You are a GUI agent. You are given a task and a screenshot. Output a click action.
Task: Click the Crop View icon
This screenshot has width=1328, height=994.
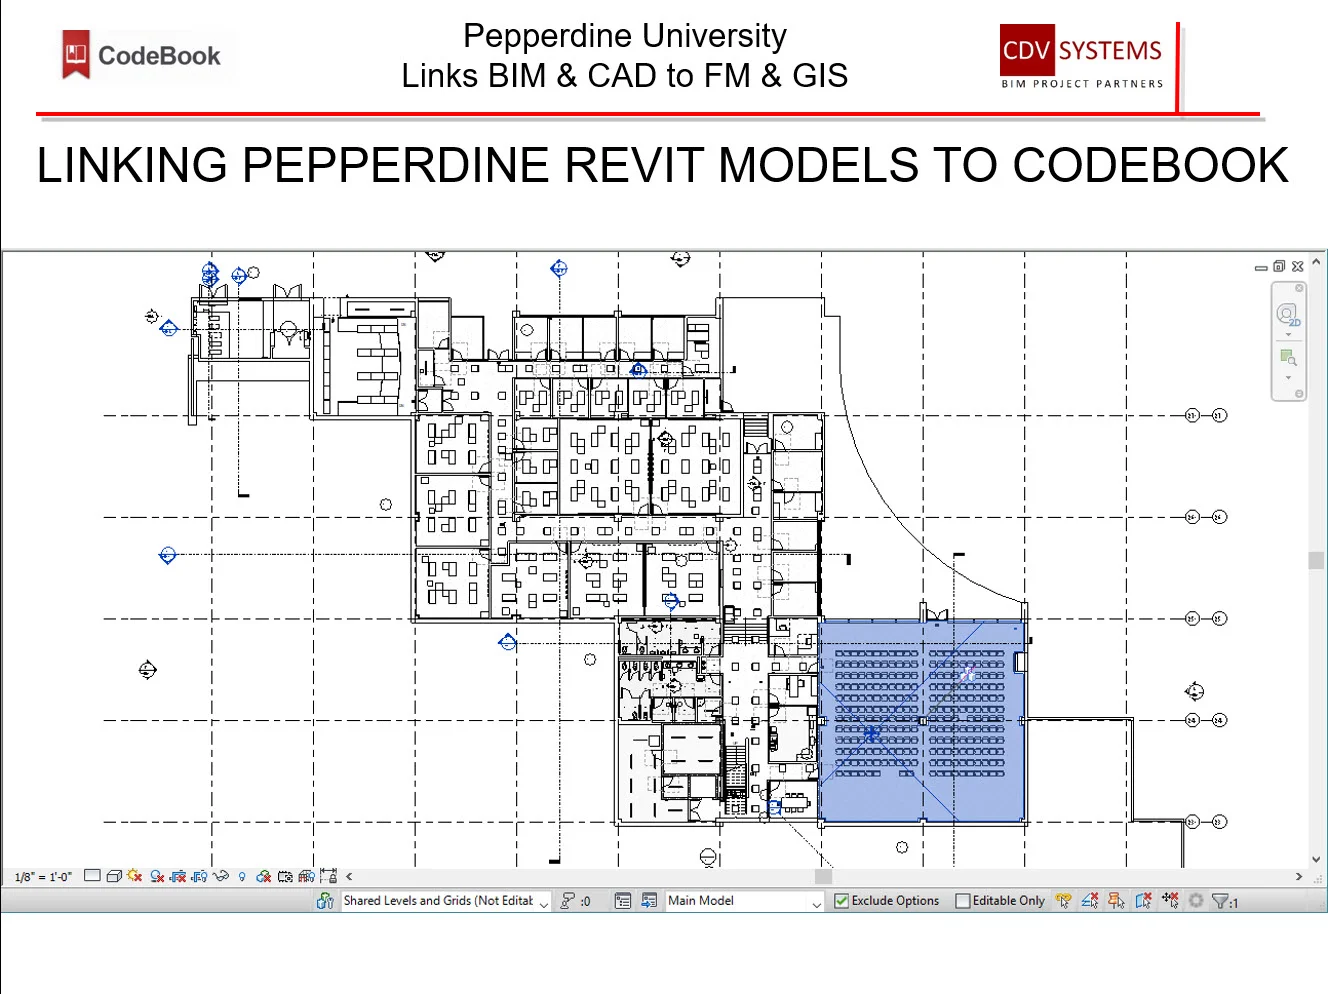click(x=178, y=876)
